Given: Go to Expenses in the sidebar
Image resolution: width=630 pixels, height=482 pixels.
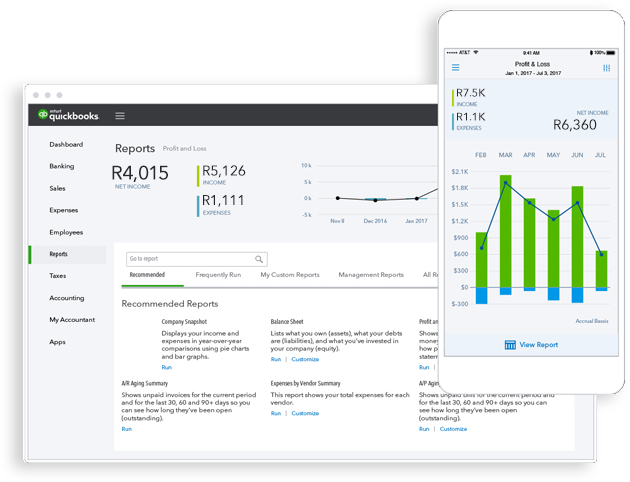Looking at the screenshot, I should 63,210.
